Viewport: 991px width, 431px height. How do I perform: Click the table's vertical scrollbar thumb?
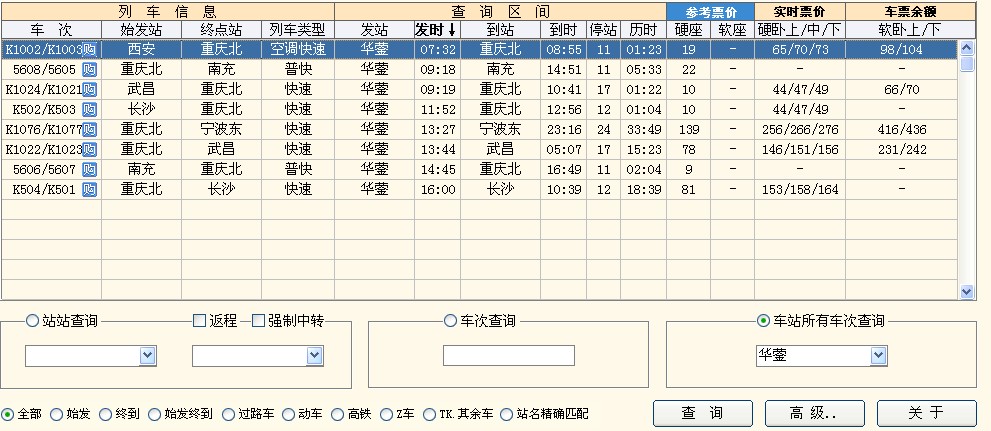click(x=967, y=64)
